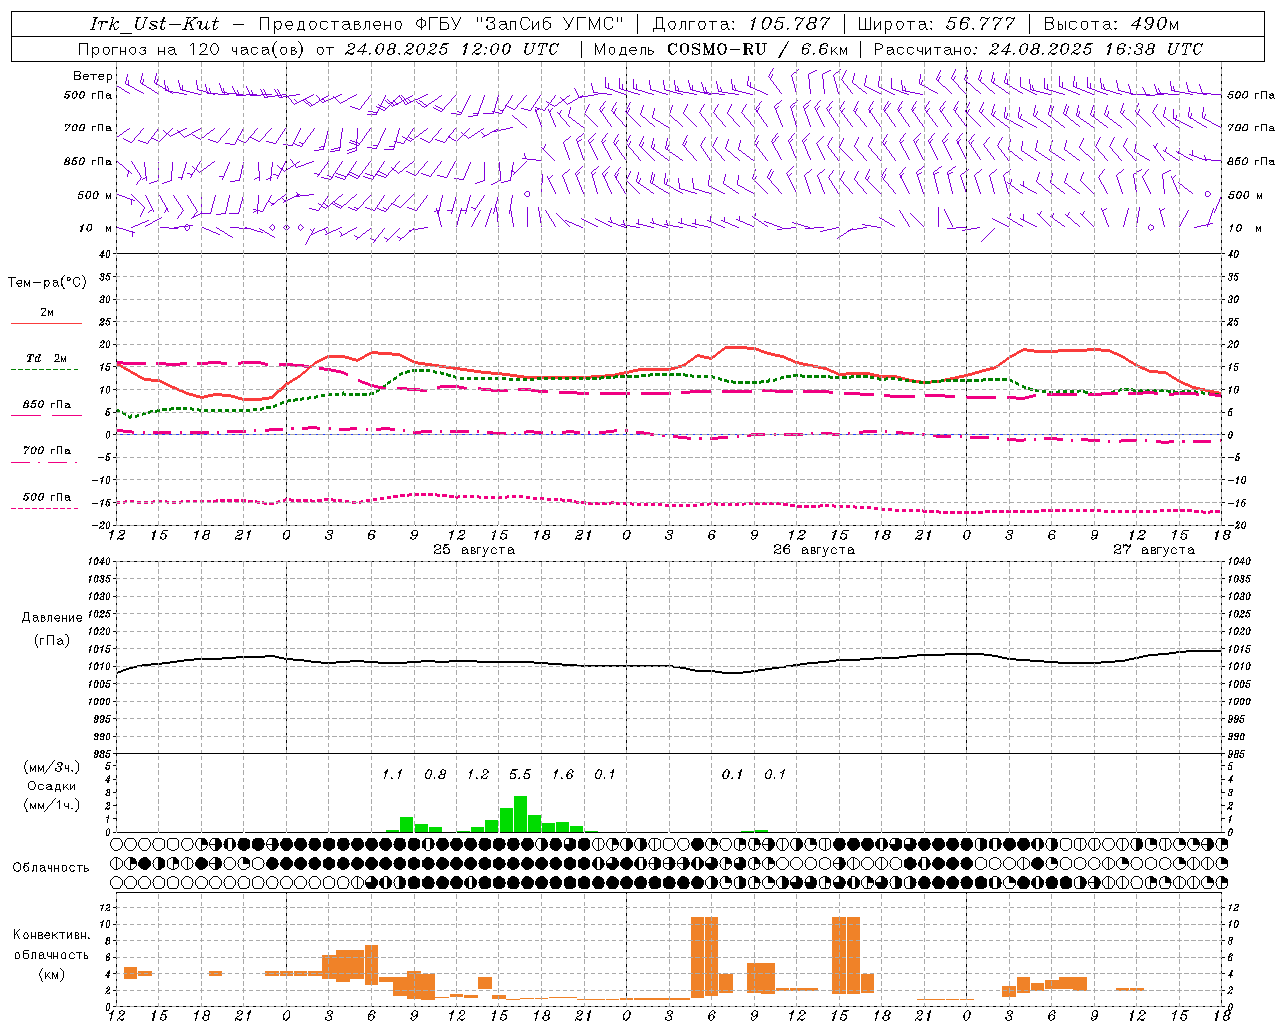Select the text ФГБУ "ЗапСиб УГМС"
Screen dimensions: 1280x1024
point(520,24)
